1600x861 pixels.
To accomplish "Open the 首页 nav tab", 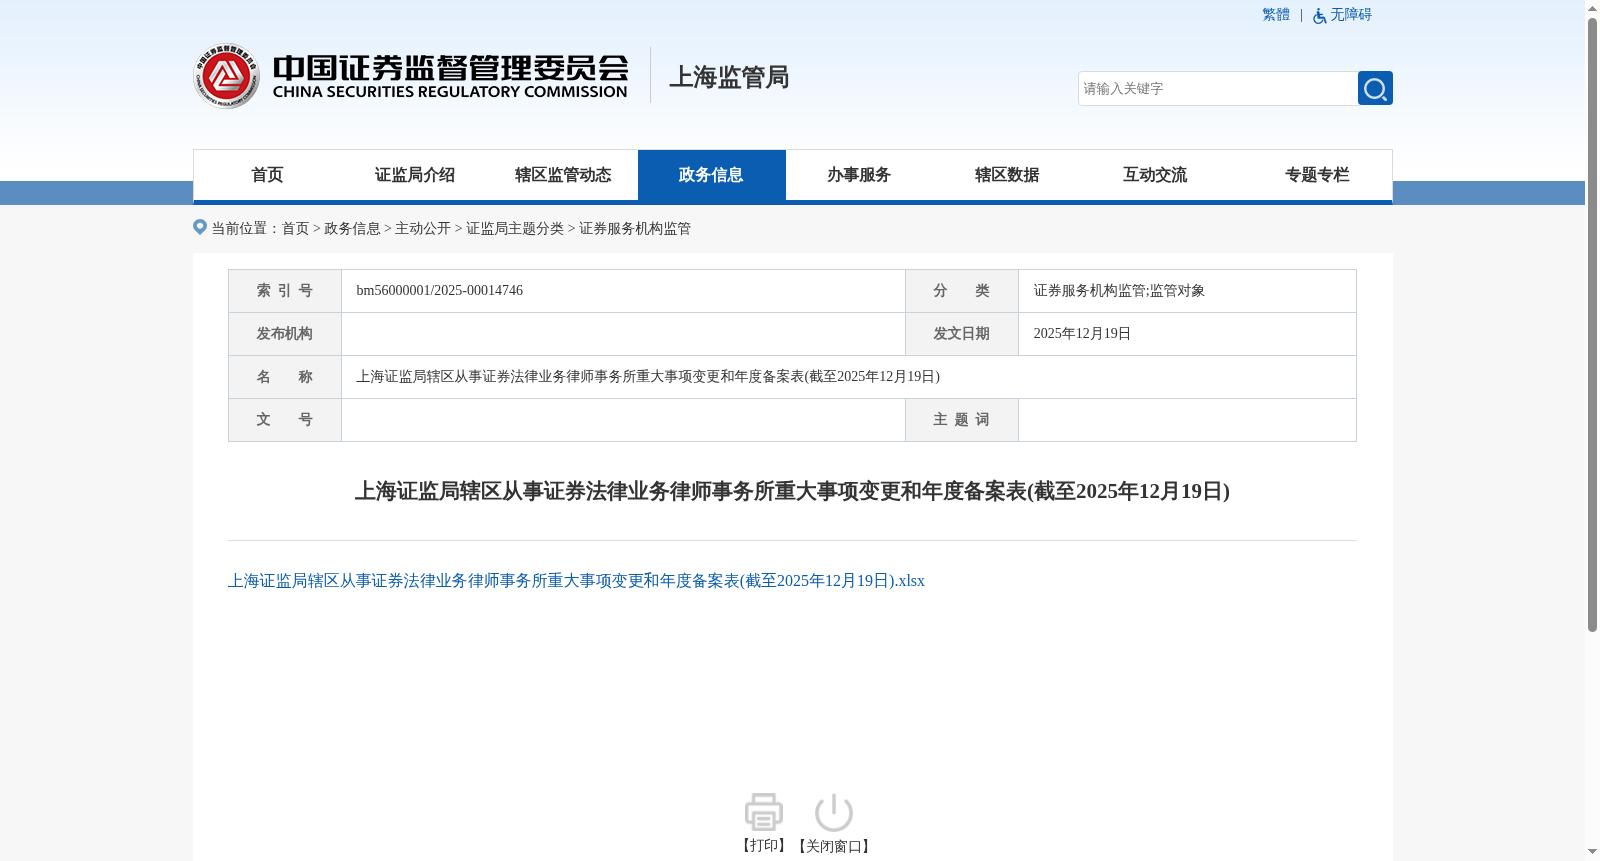I will 267,175.
